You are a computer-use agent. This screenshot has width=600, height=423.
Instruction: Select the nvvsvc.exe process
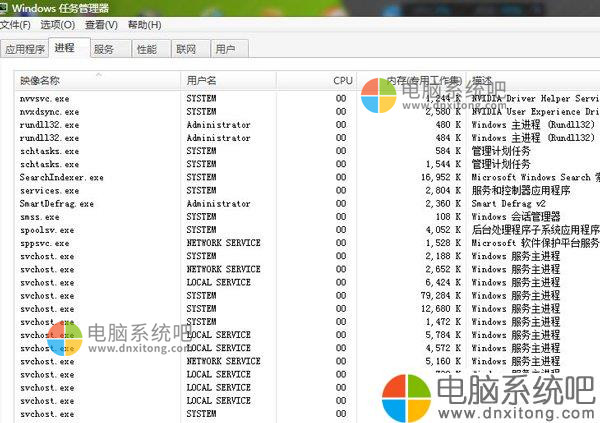(44, 99)
